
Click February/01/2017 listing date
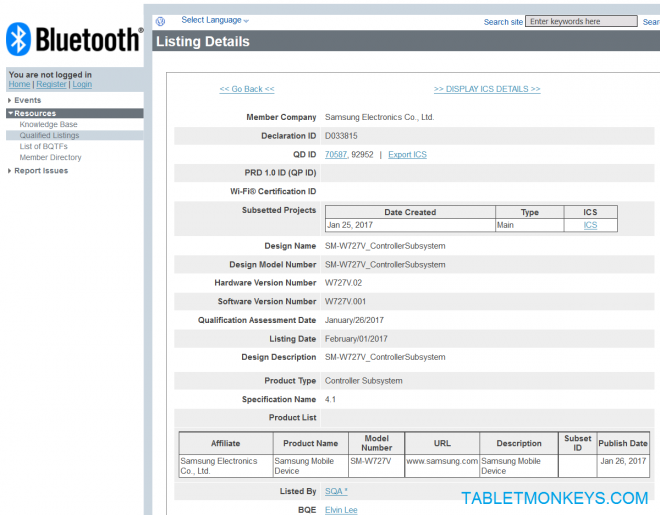coord(356,339)
